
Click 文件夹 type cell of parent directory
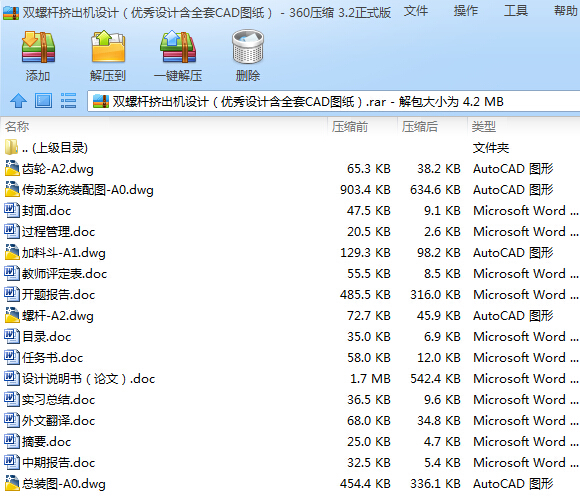[x=491, y=148]
